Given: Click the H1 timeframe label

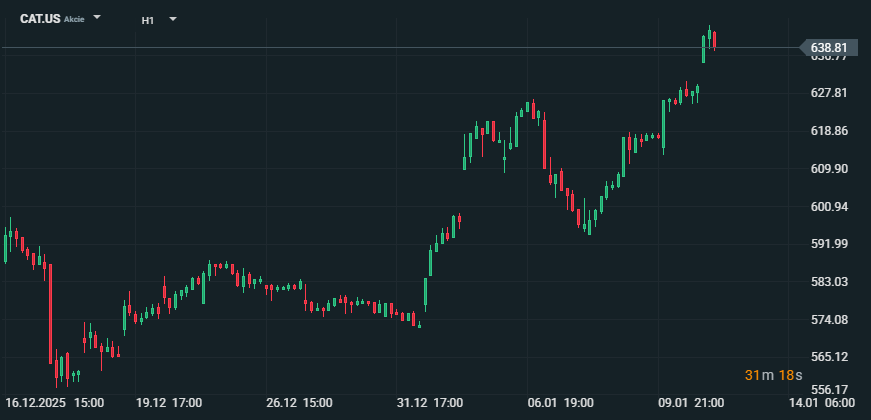Looking at the screenshot, I should tap(148, 19).
